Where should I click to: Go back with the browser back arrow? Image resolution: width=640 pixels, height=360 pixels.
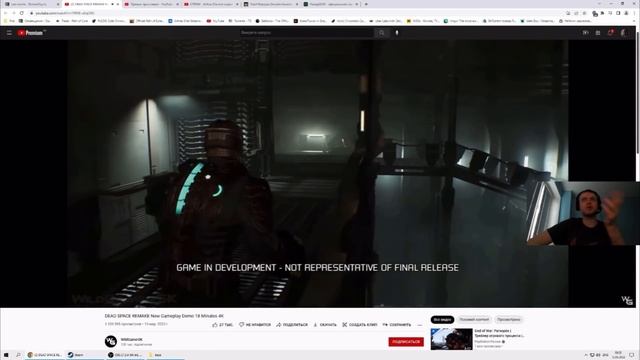pyautogui.click(x=5, y=13)
